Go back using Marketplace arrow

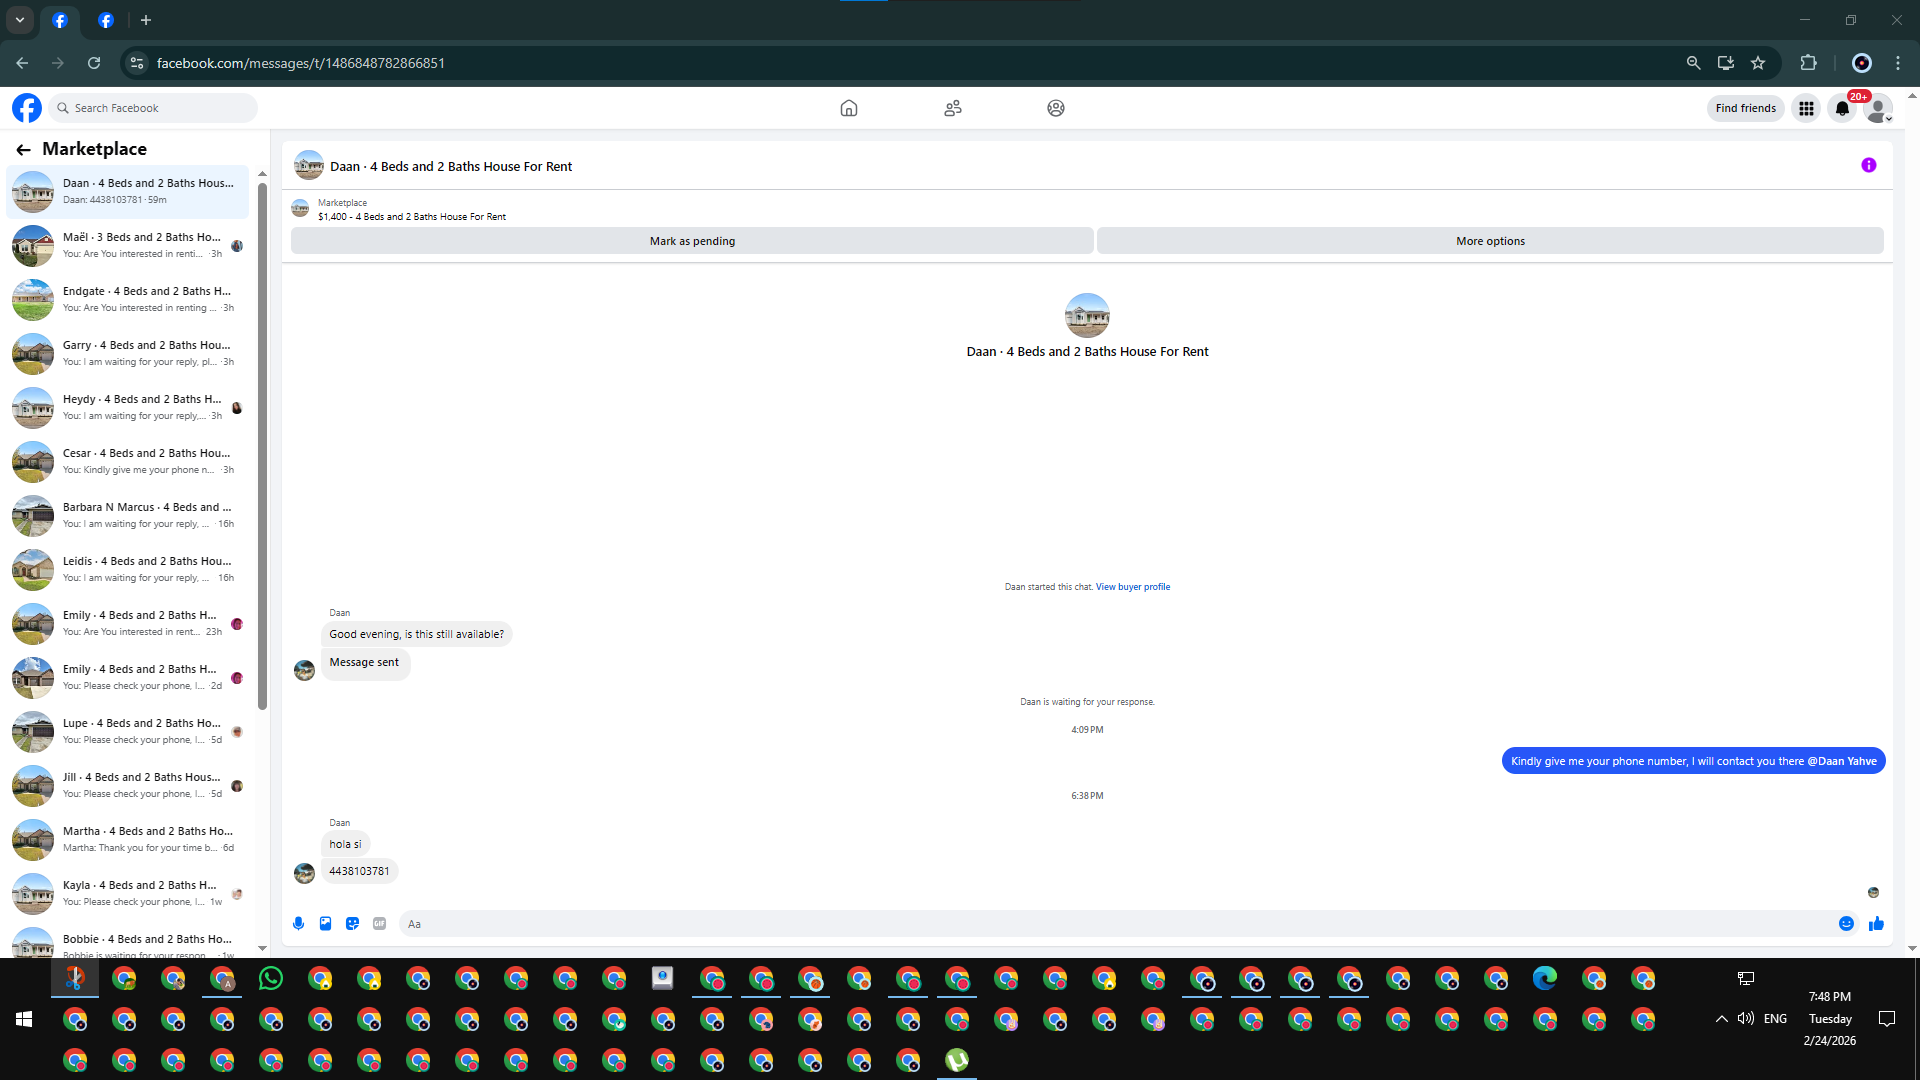(23, 150)
